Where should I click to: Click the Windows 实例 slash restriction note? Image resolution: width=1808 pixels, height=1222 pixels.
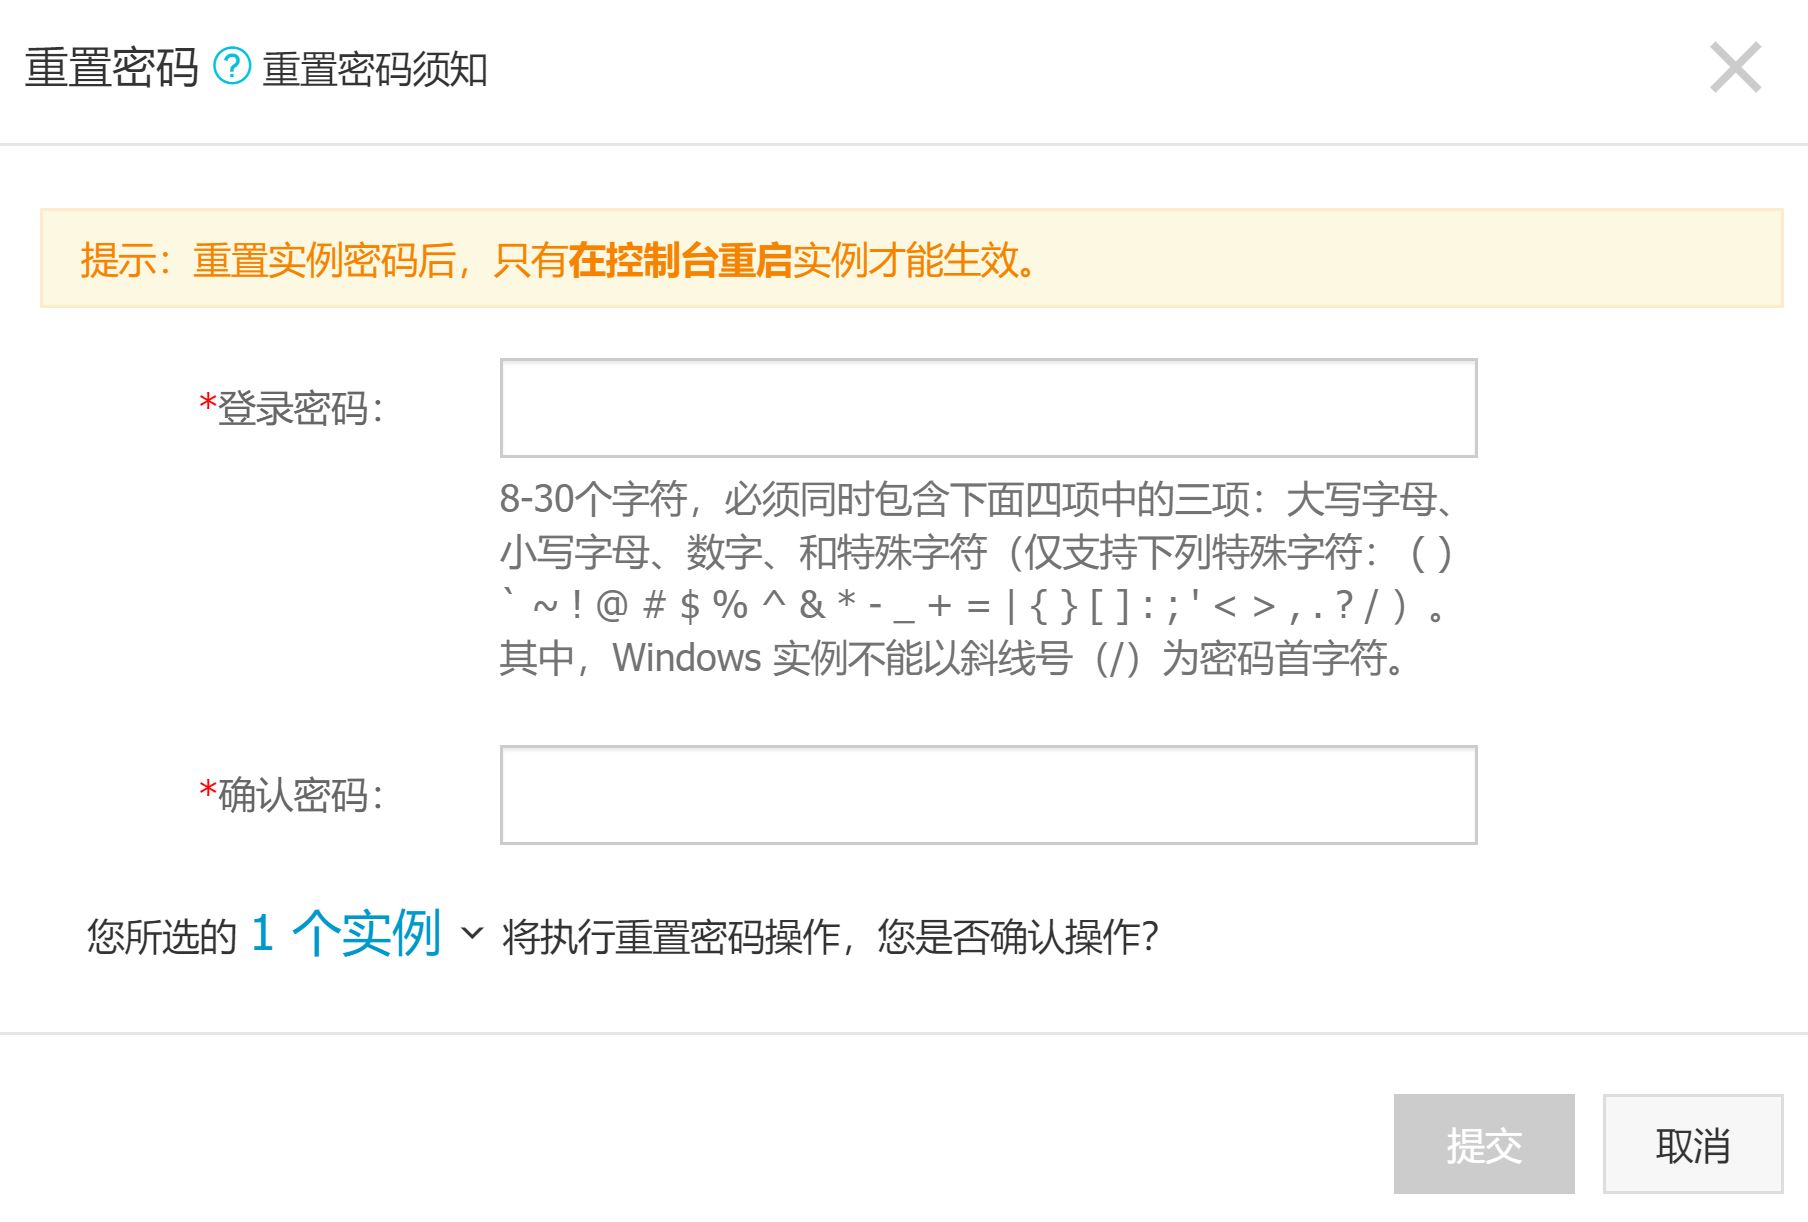click(x=955, y=659)
